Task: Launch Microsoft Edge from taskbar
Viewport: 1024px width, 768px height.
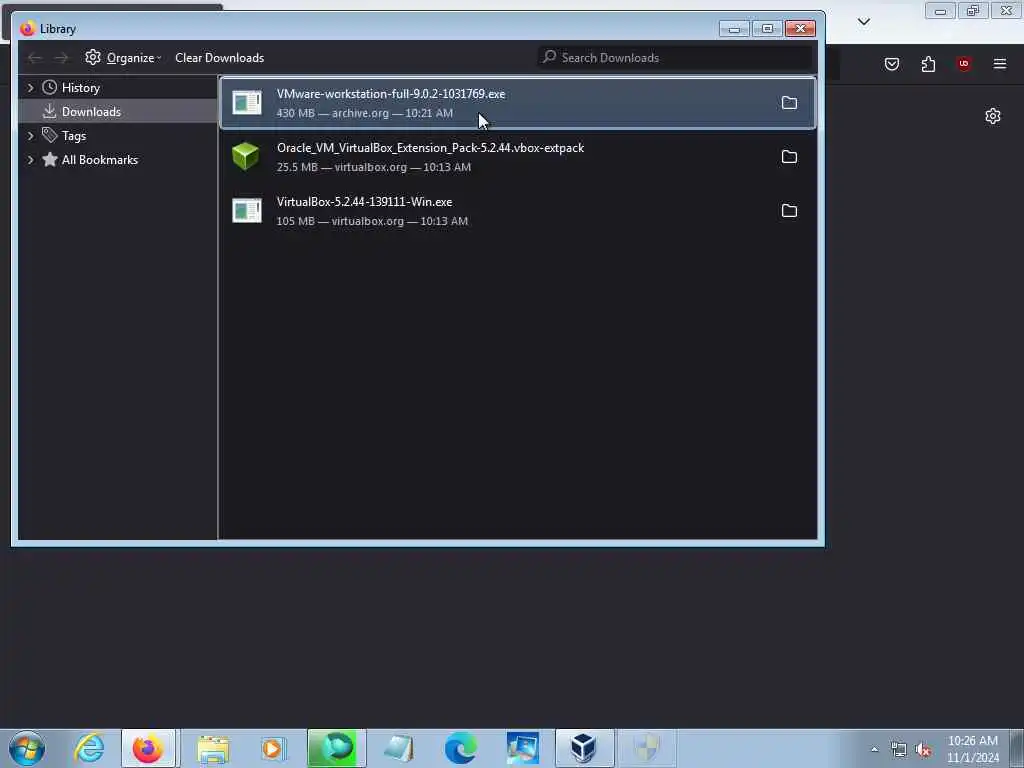Action: [460, 748]
